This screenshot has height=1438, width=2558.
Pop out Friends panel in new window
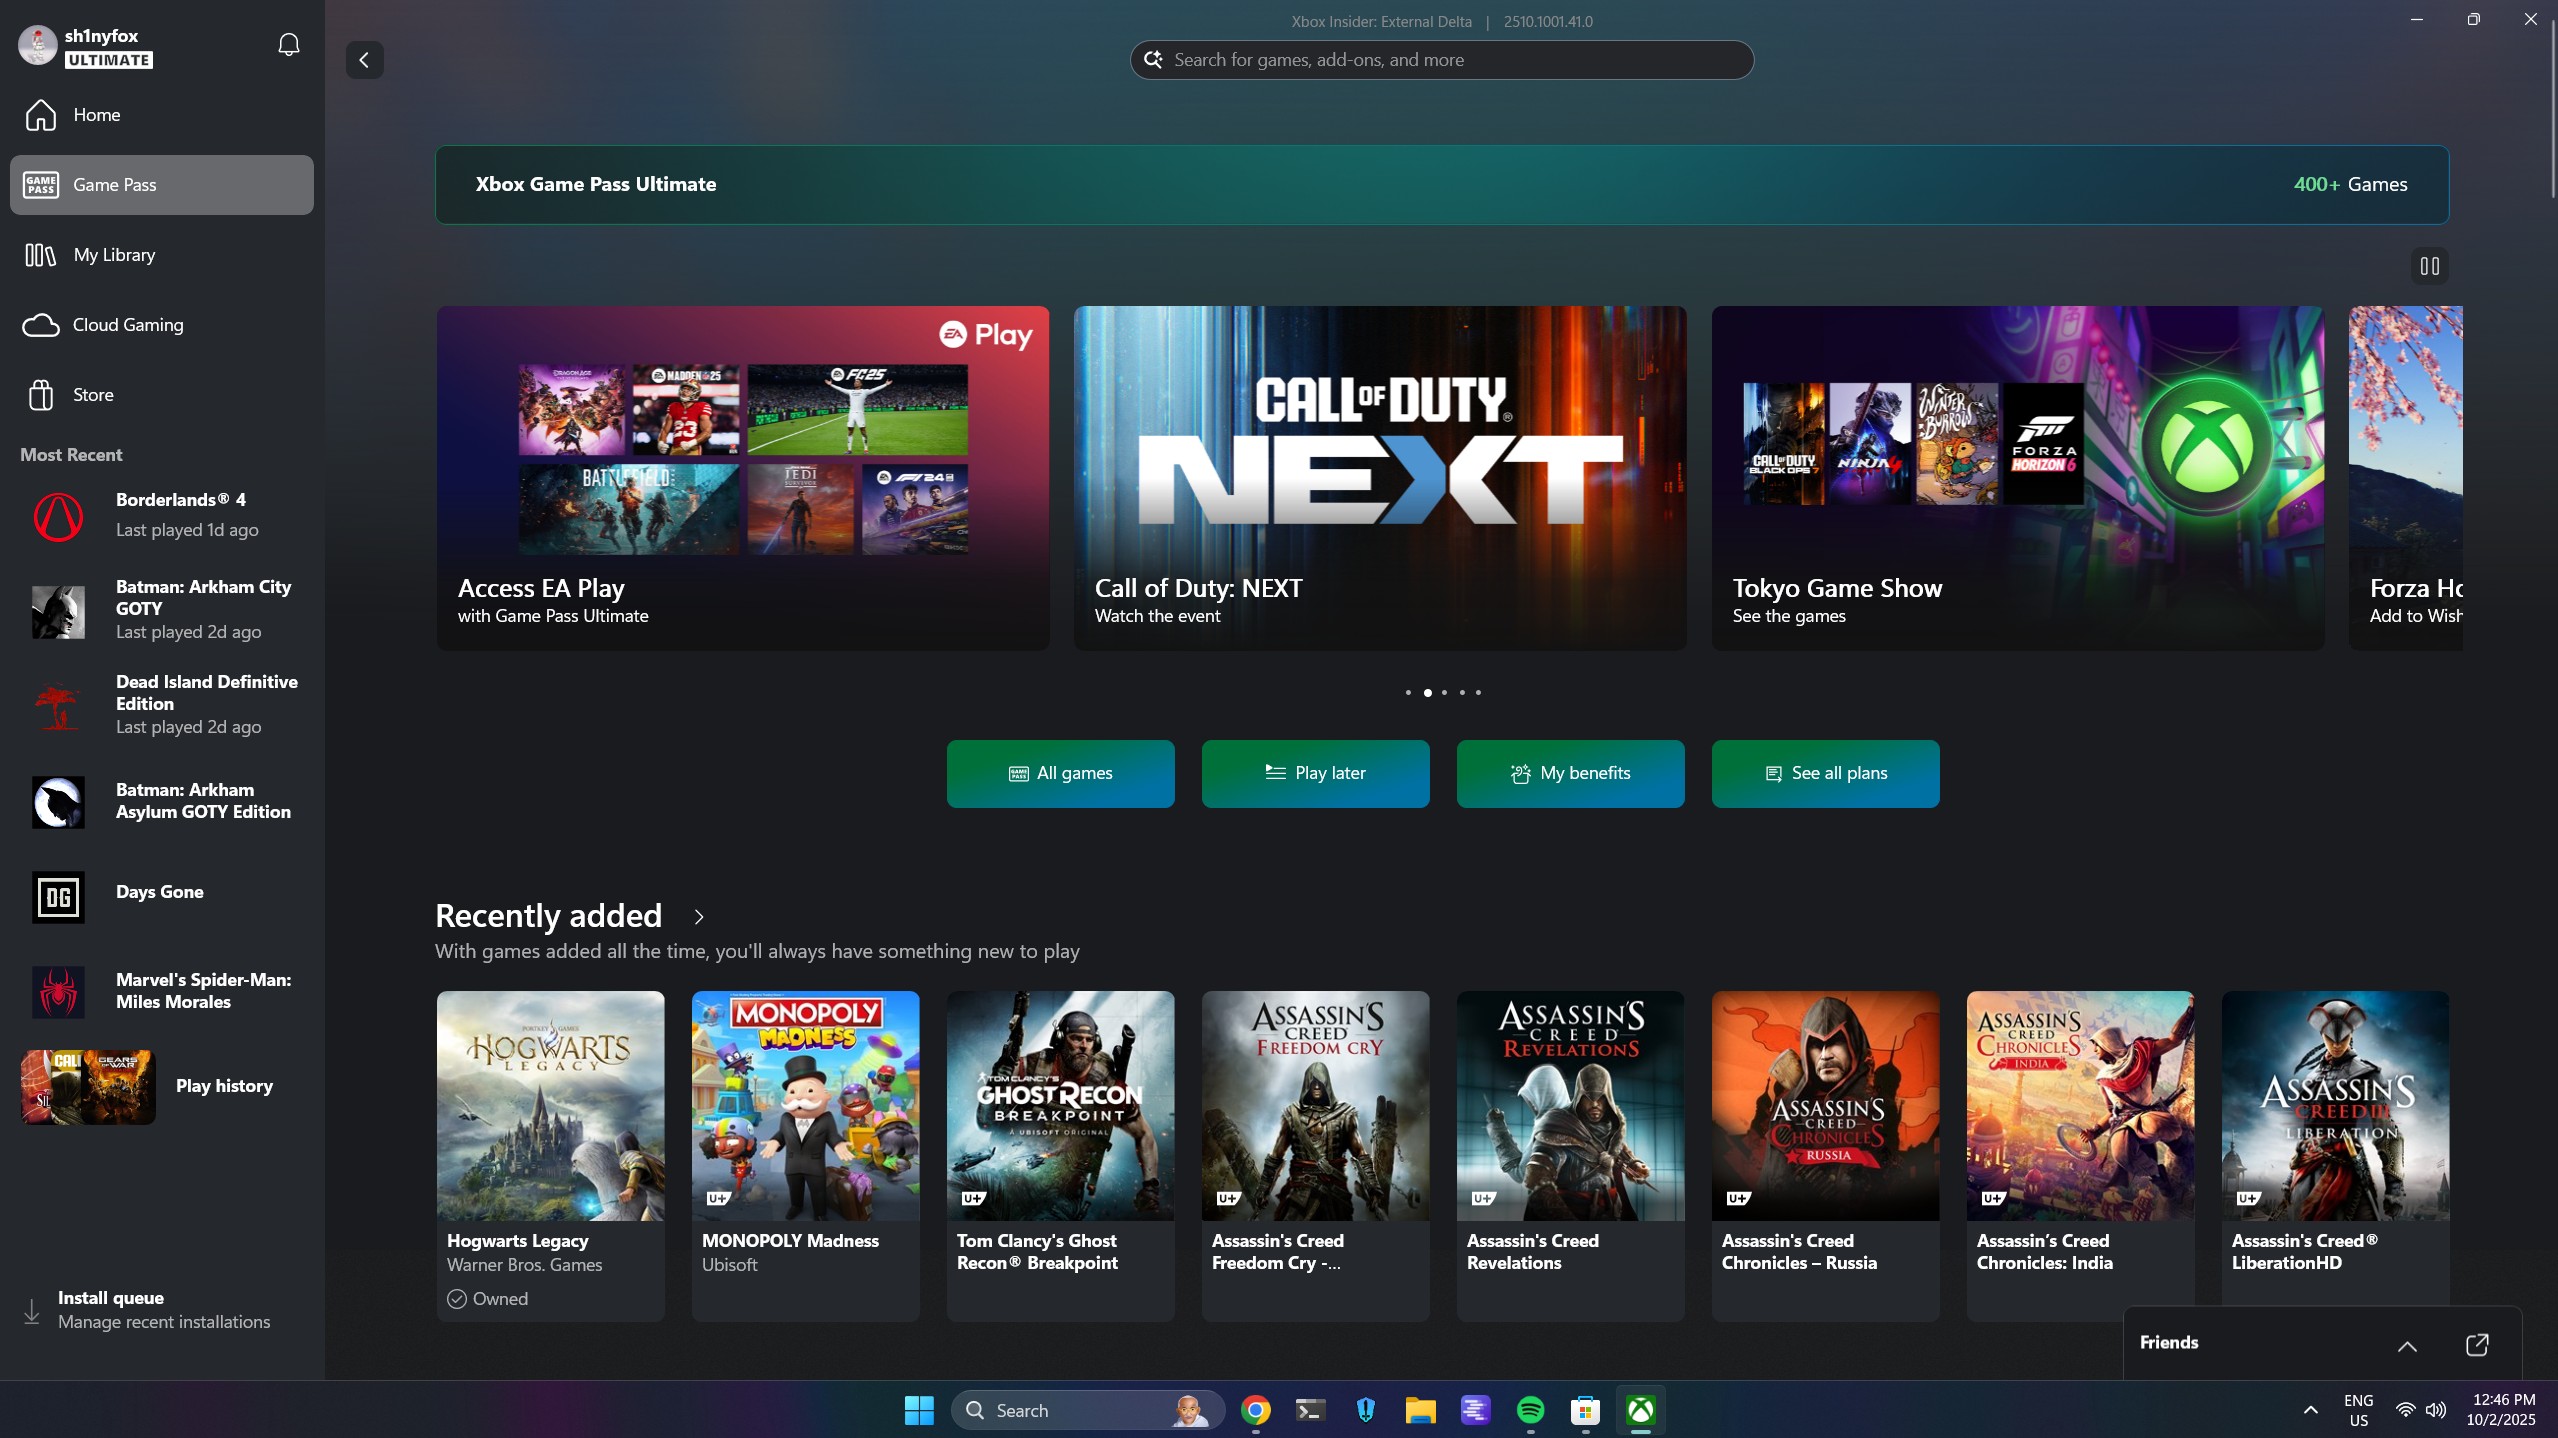tap(2477, 1345)
